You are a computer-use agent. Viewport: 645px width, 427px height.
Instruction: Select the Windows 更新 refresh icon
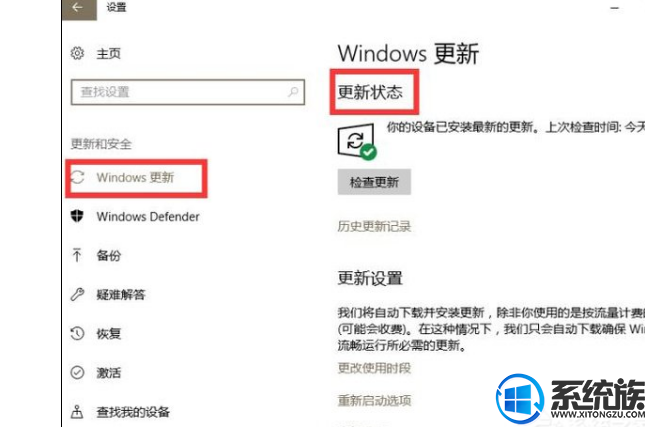[78, 177]
